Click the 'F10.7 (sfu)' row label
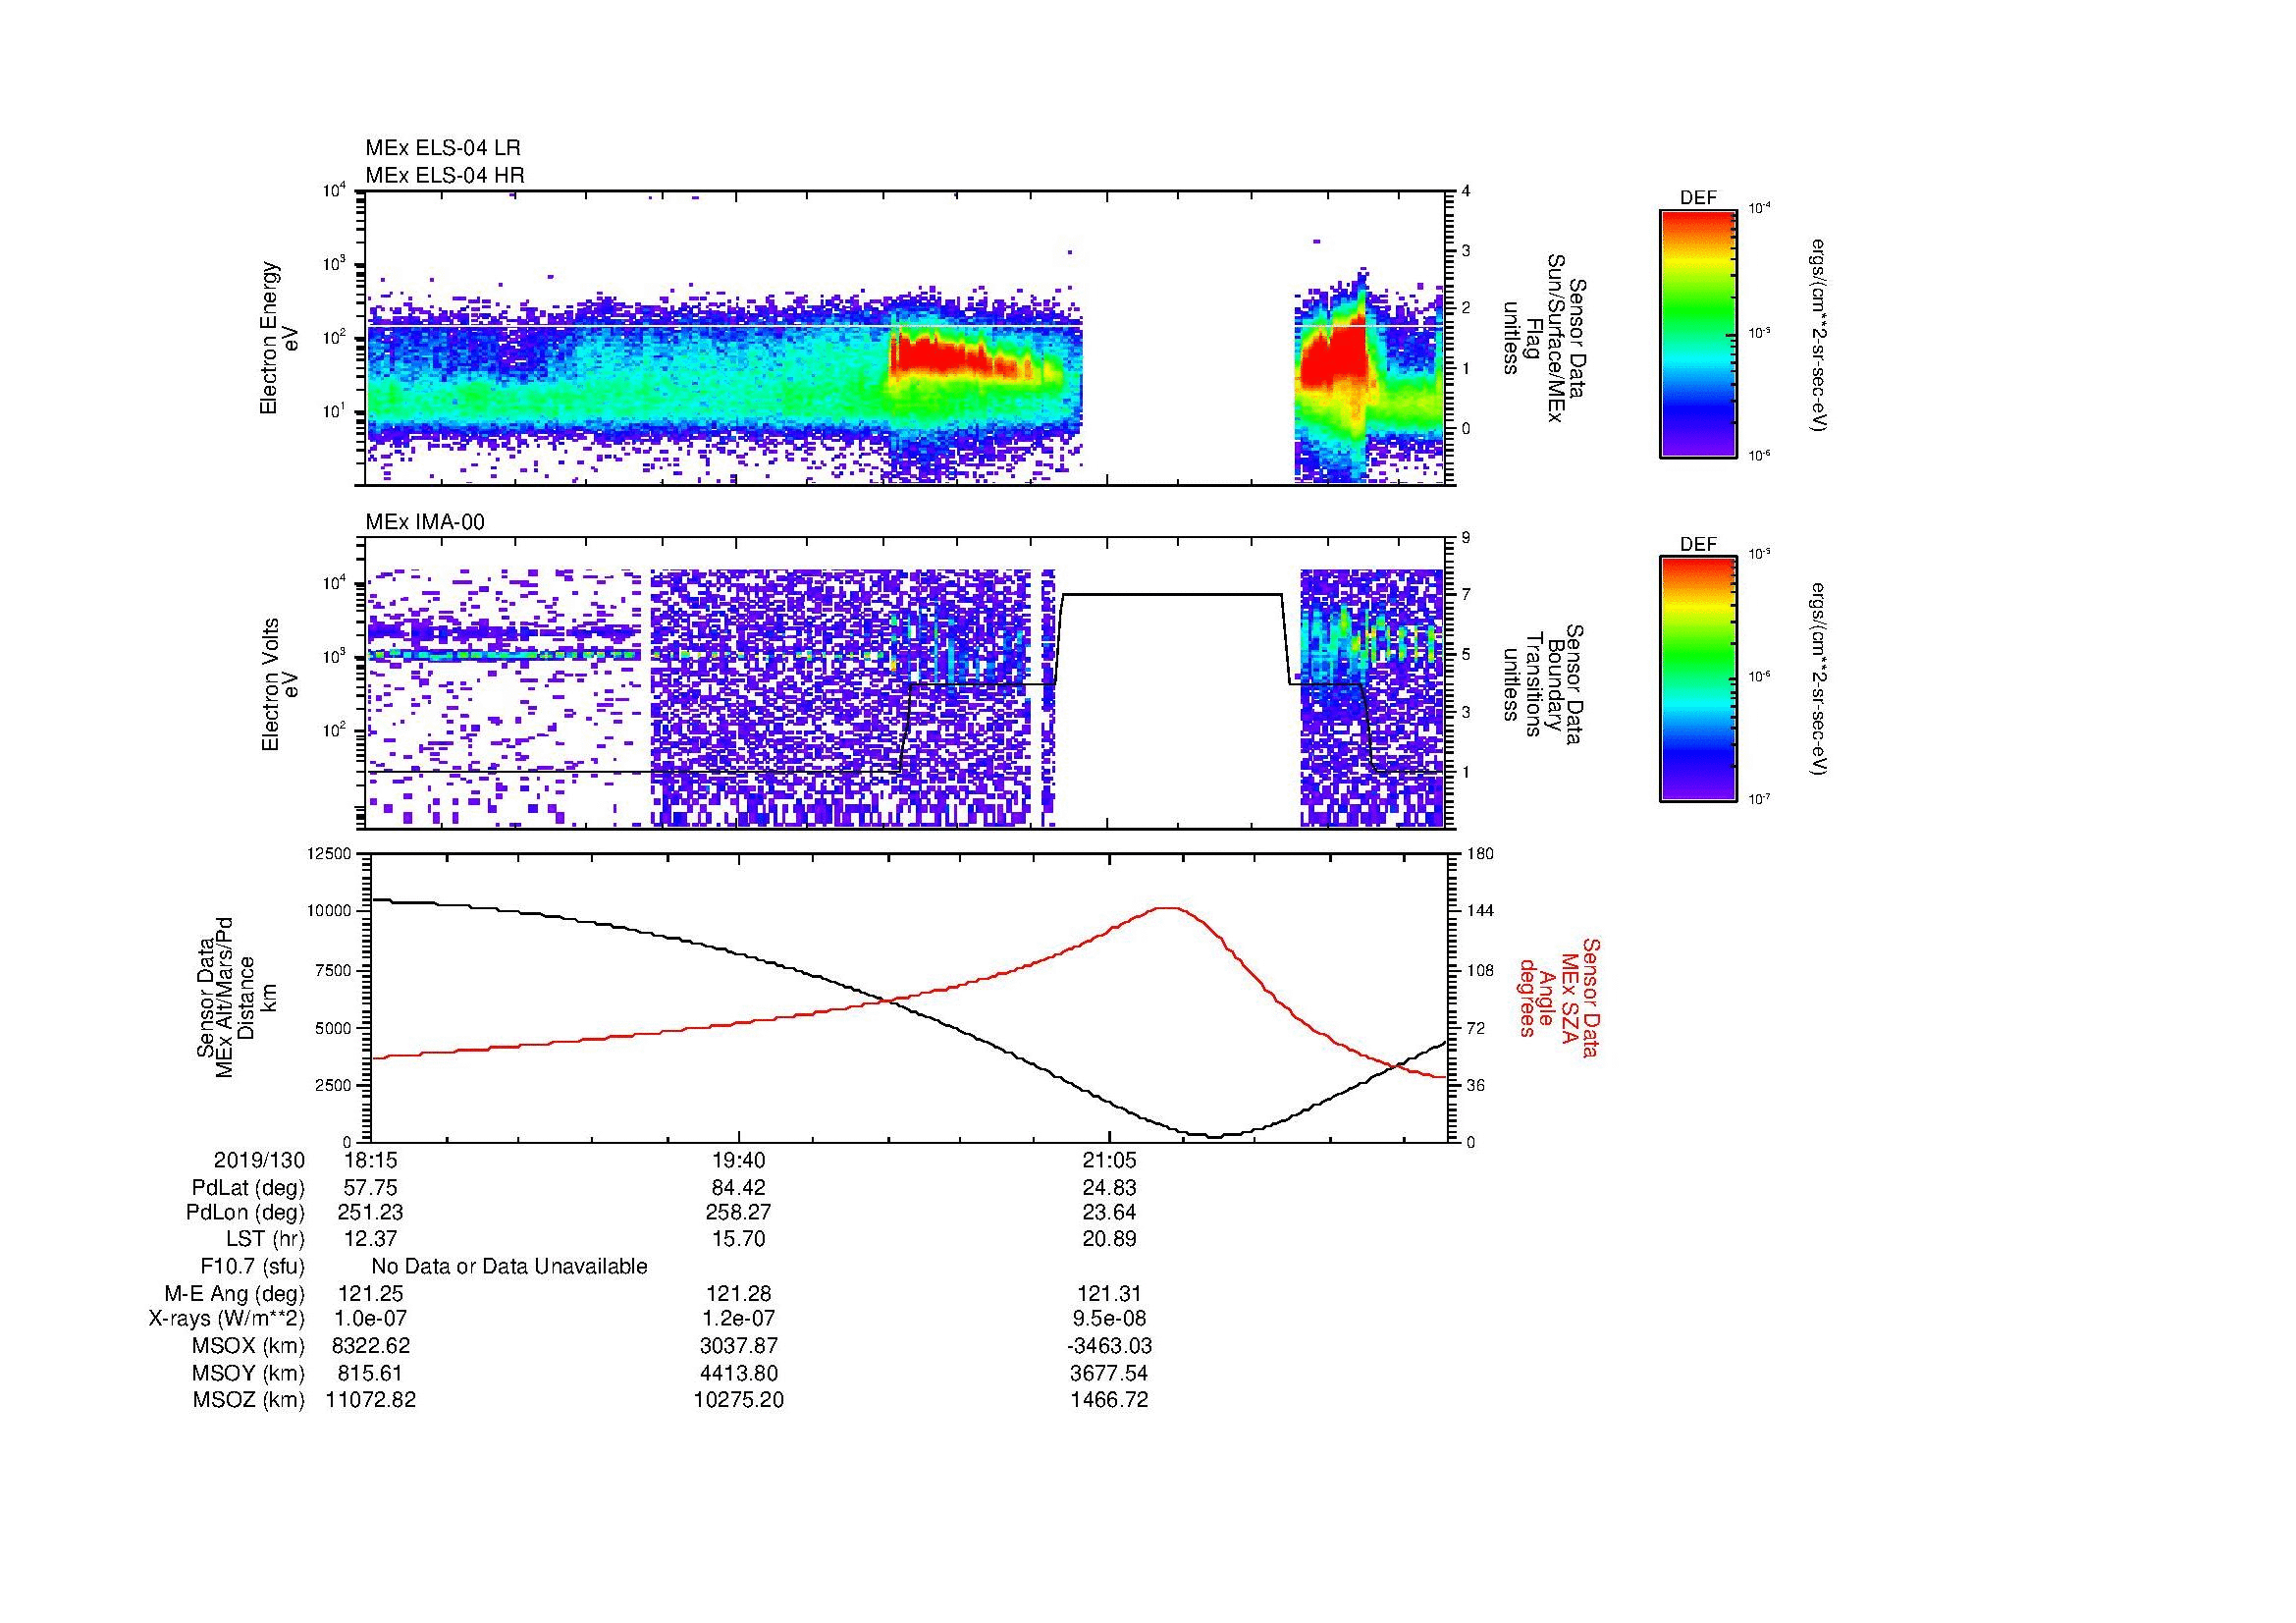This screenshot has height=1623, width=2296. 252,1267
